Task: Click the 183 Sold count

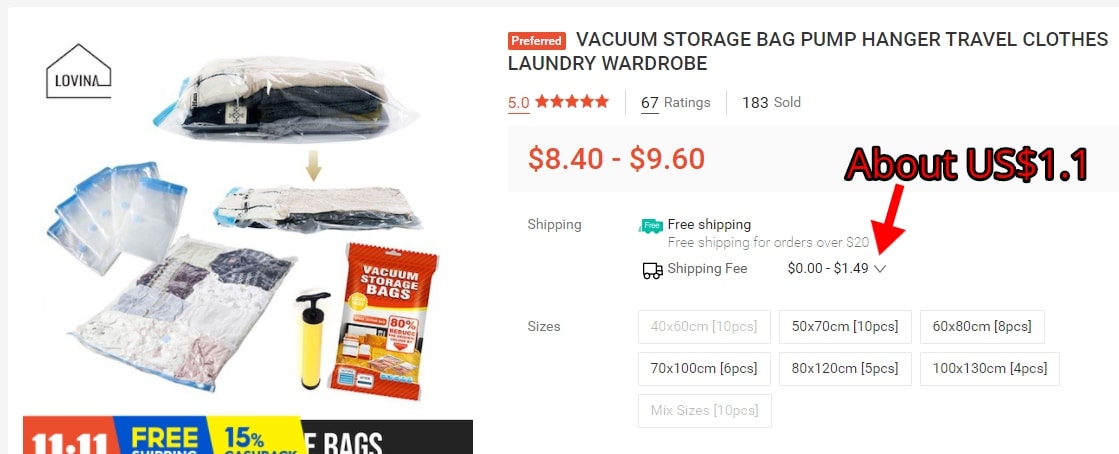Action: pyautogui.click(x=771, y=102)
